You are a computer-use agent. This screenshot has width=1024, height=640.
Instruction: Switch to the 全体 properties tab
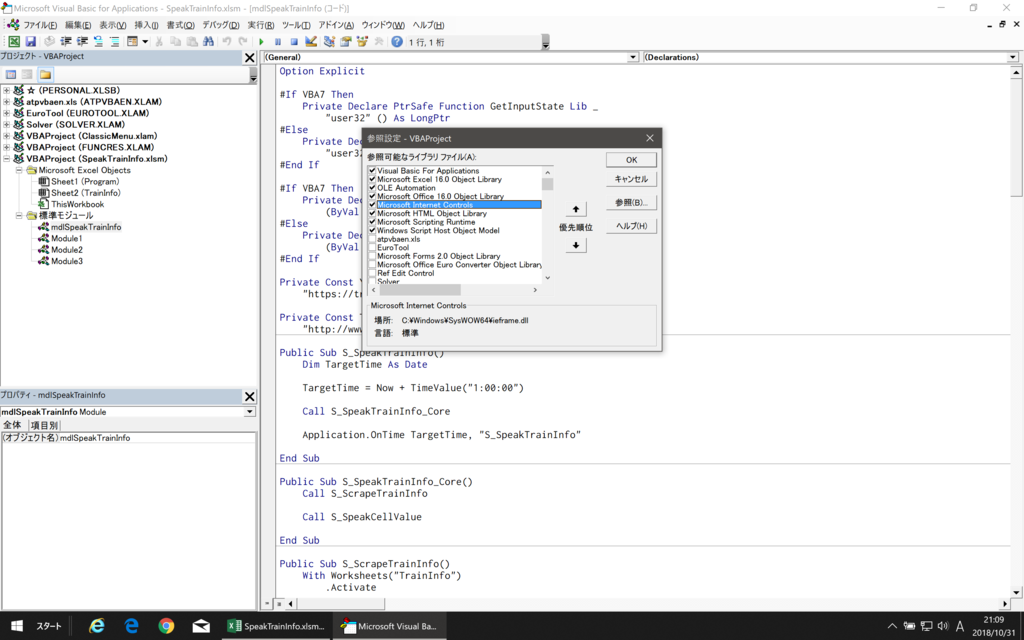[x=12, y=425]
